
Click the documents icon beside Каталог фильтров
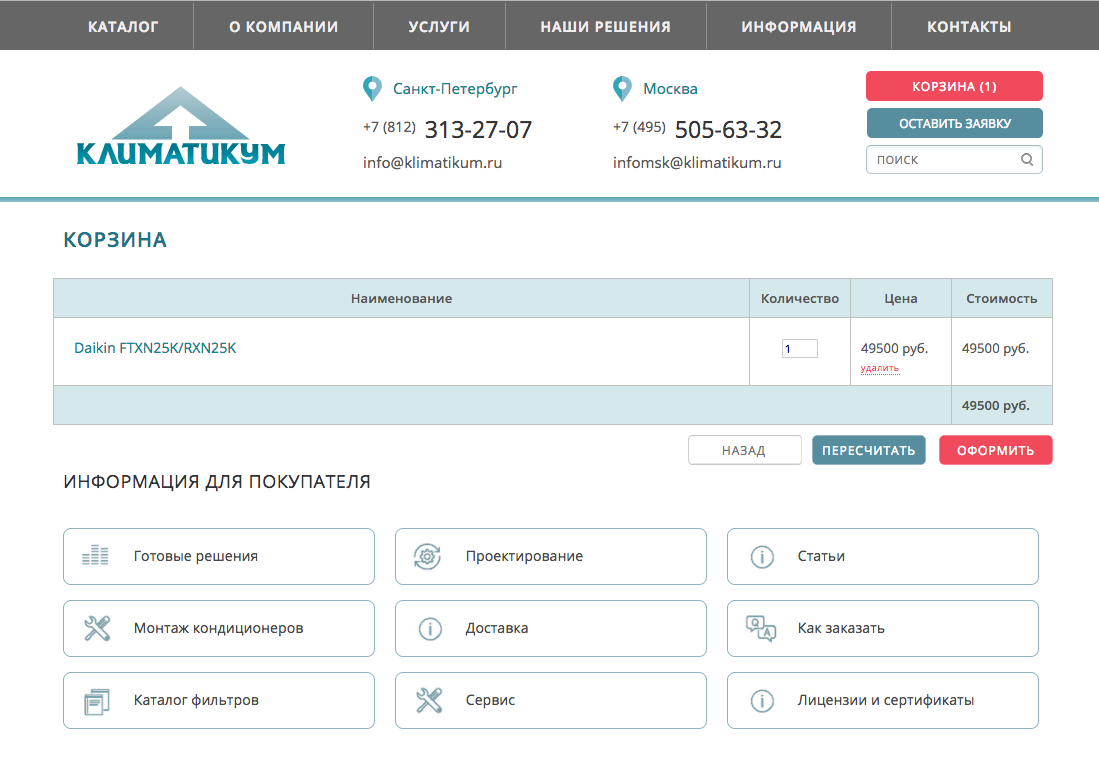tap(96, 701)
